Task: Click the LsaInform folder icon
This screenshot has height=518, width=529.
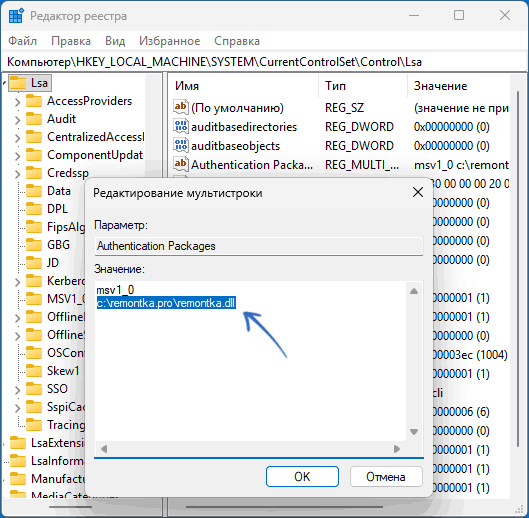Action: (18, 461)
